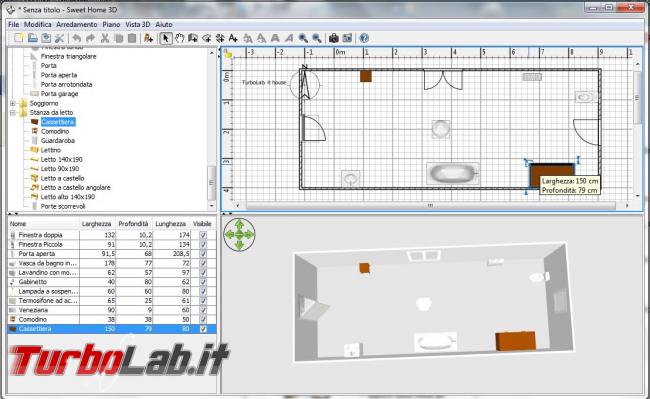Click the bathtub in the plan
Image resolution: width=650 pixels, height=399 pixels.
click(453, 174)
